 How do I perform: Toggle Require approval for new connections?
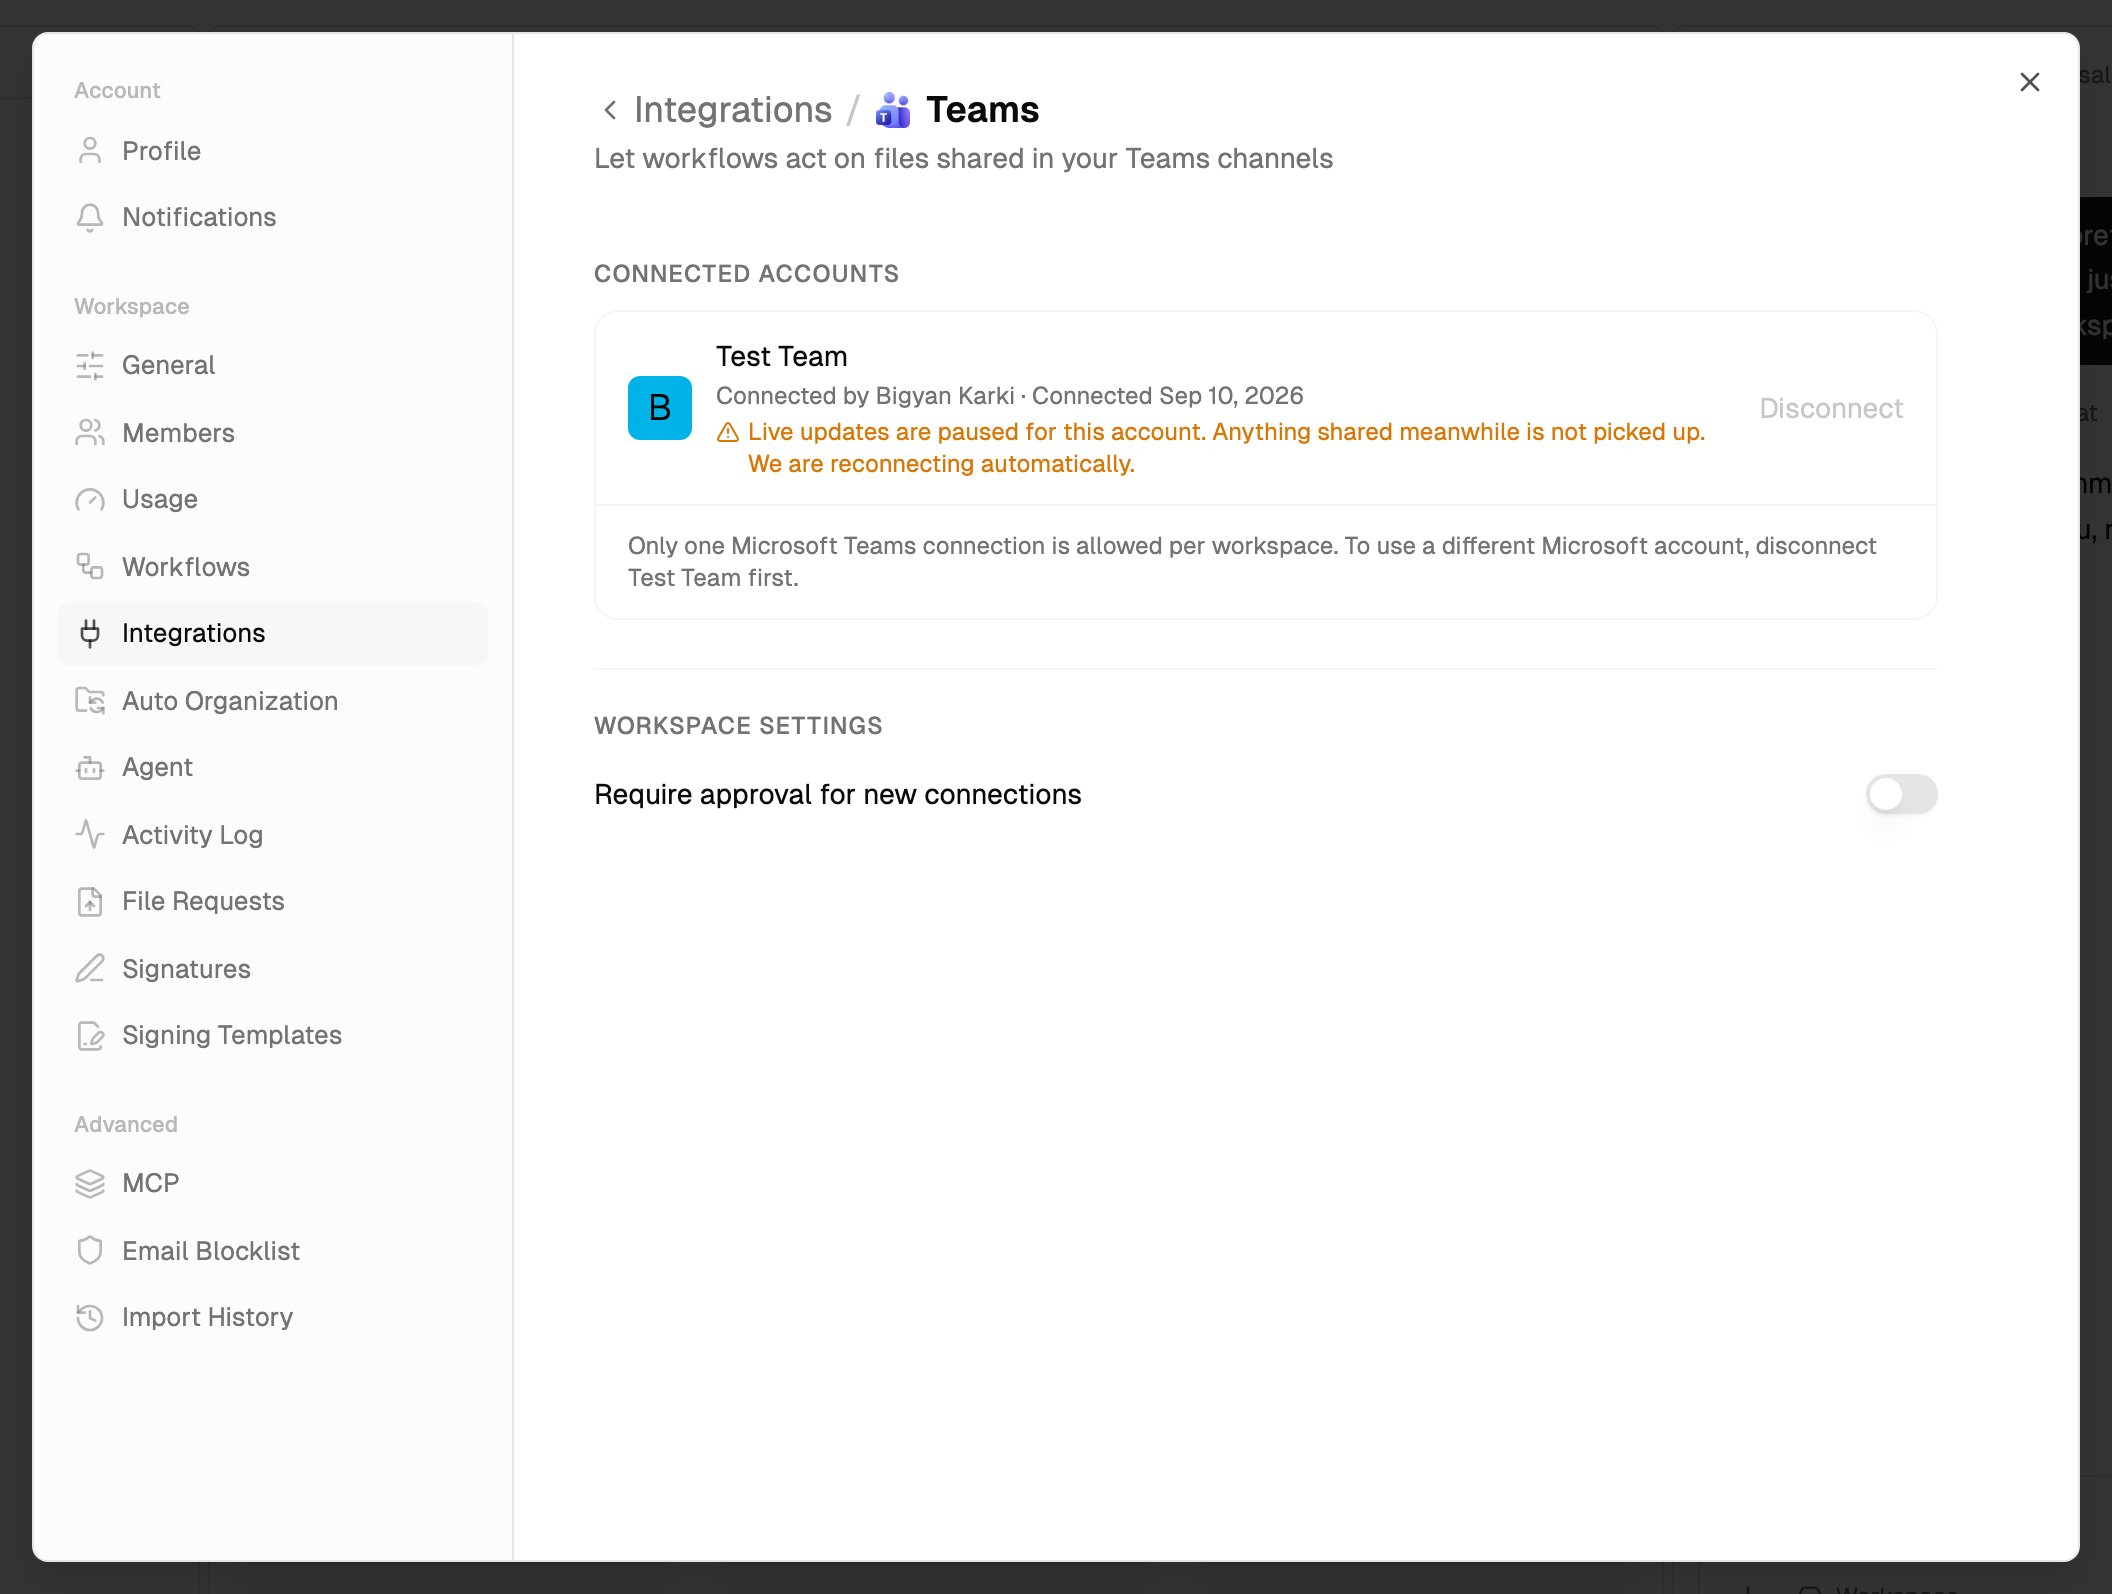coord(1901,794)
